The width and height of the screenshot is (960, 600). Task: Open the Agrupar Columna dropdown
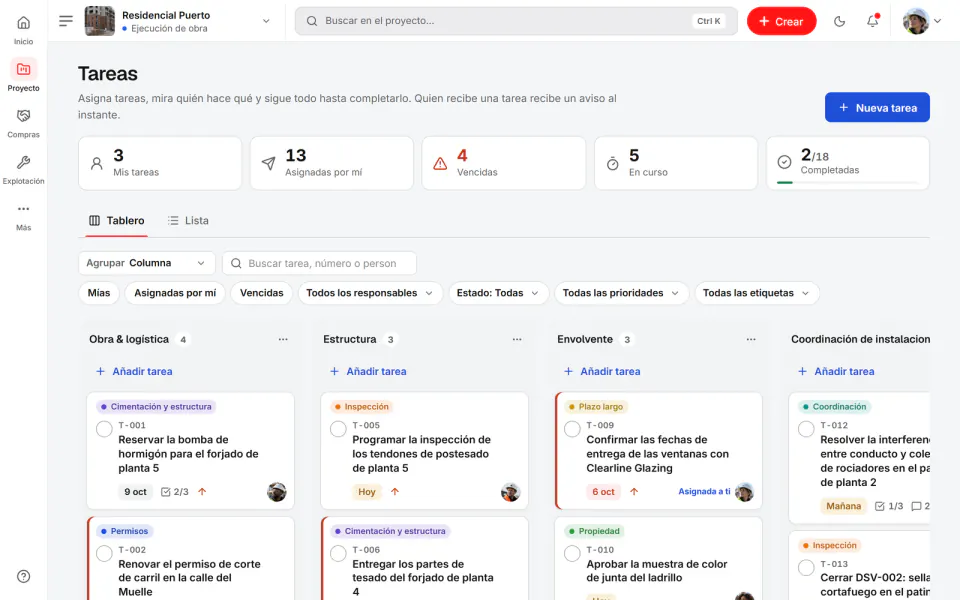pyautogui.click(x=147, y=263)
